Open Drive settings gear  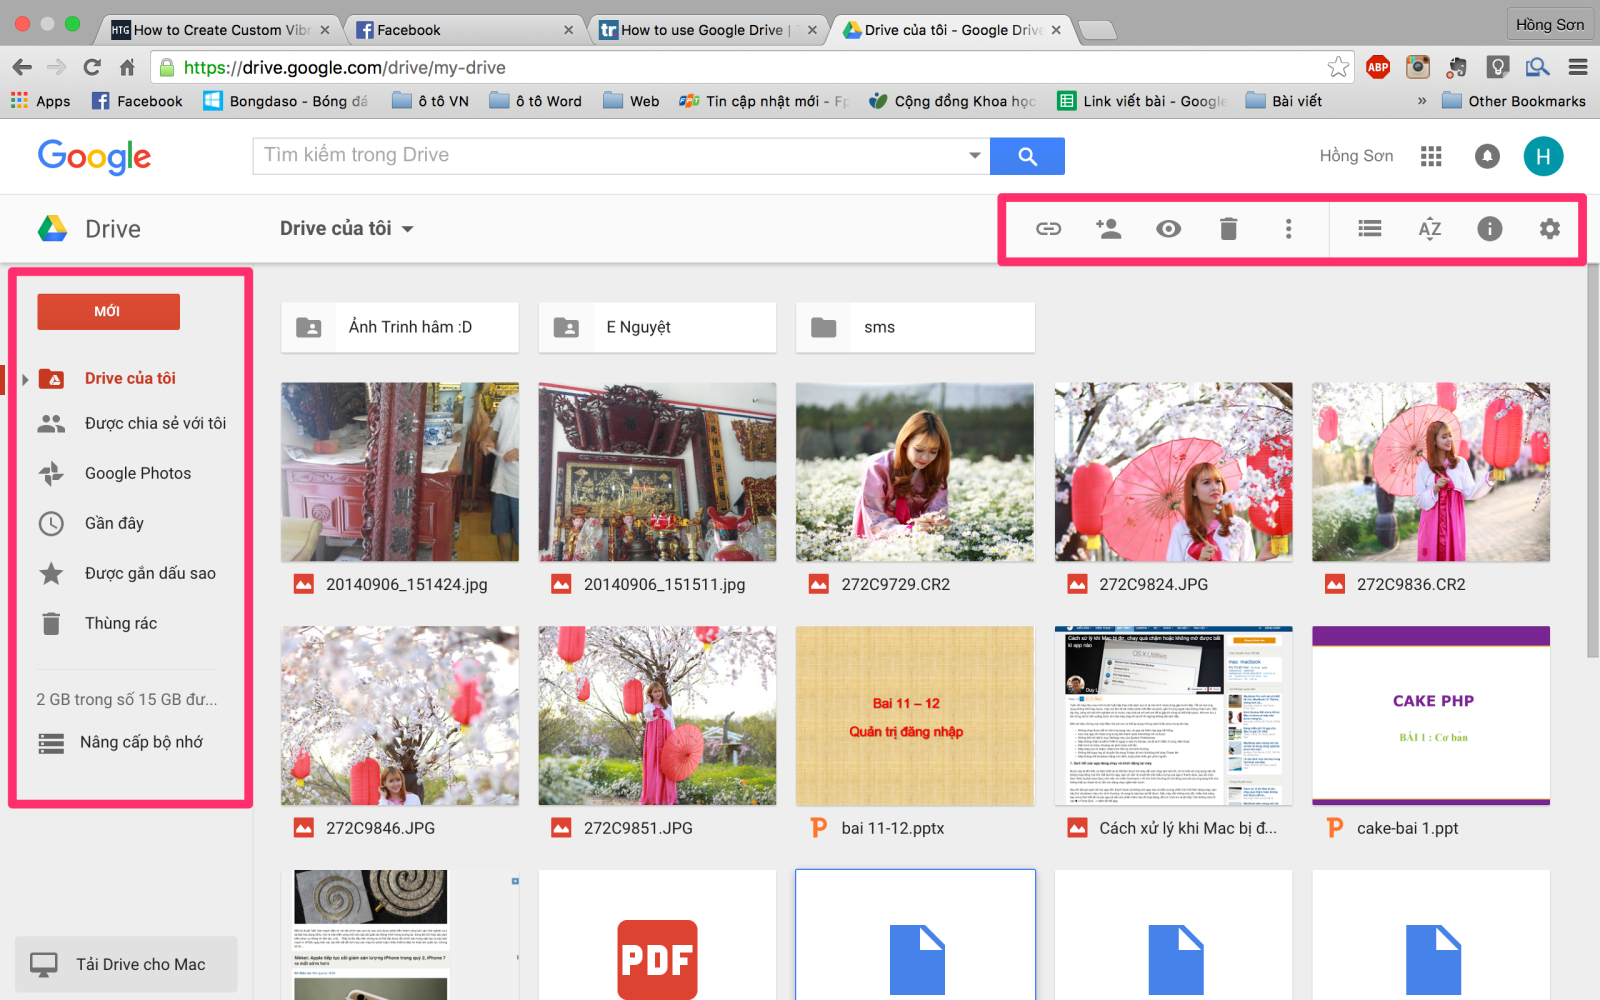1549,228
